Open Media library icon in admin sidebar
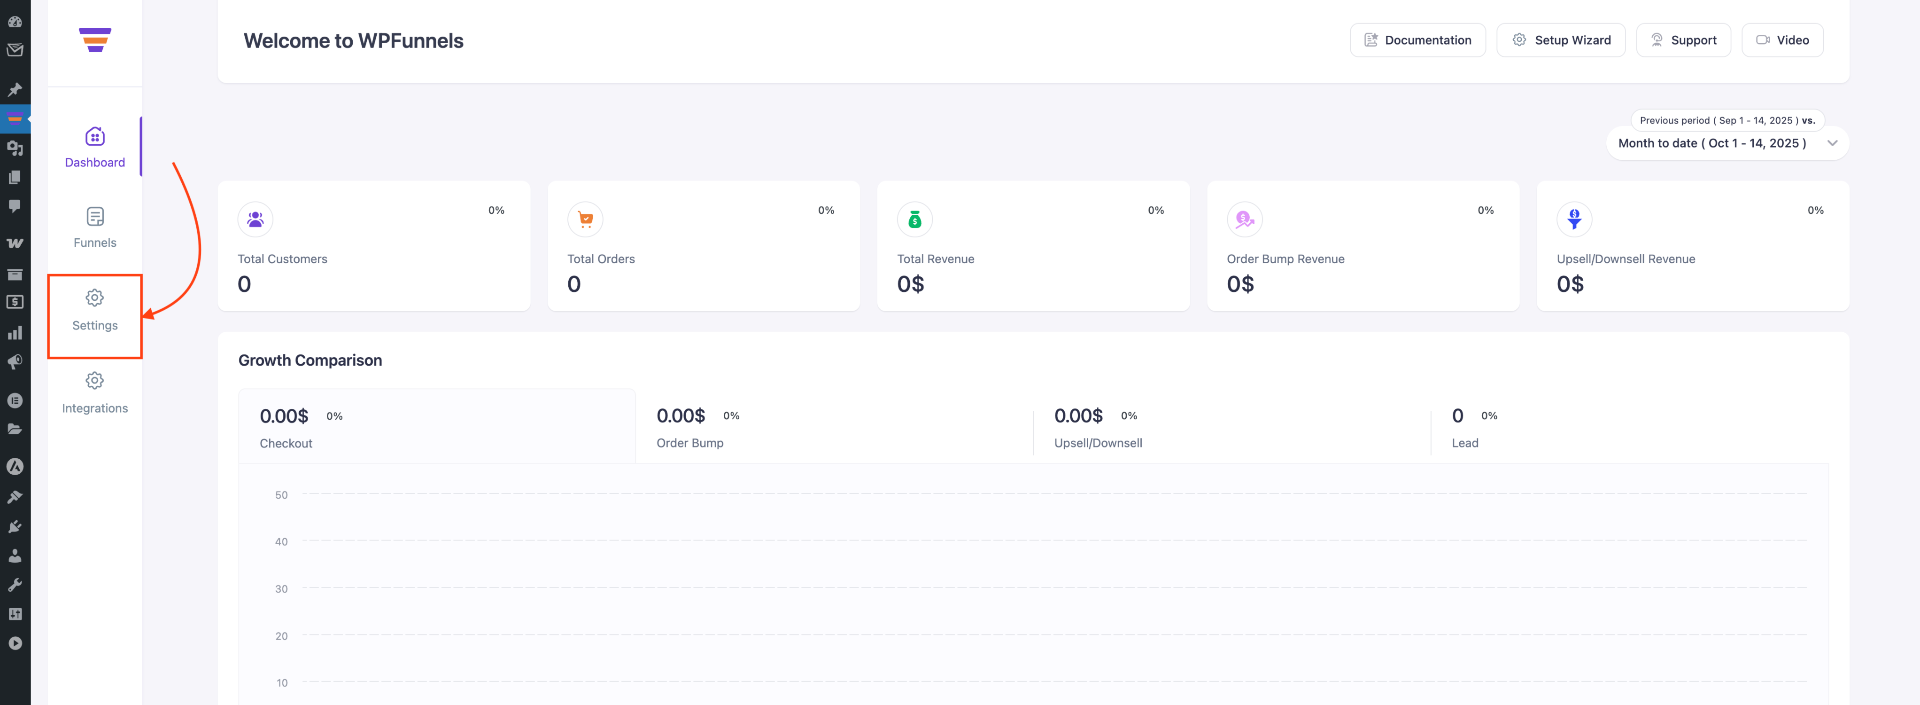 coord(15,148)
